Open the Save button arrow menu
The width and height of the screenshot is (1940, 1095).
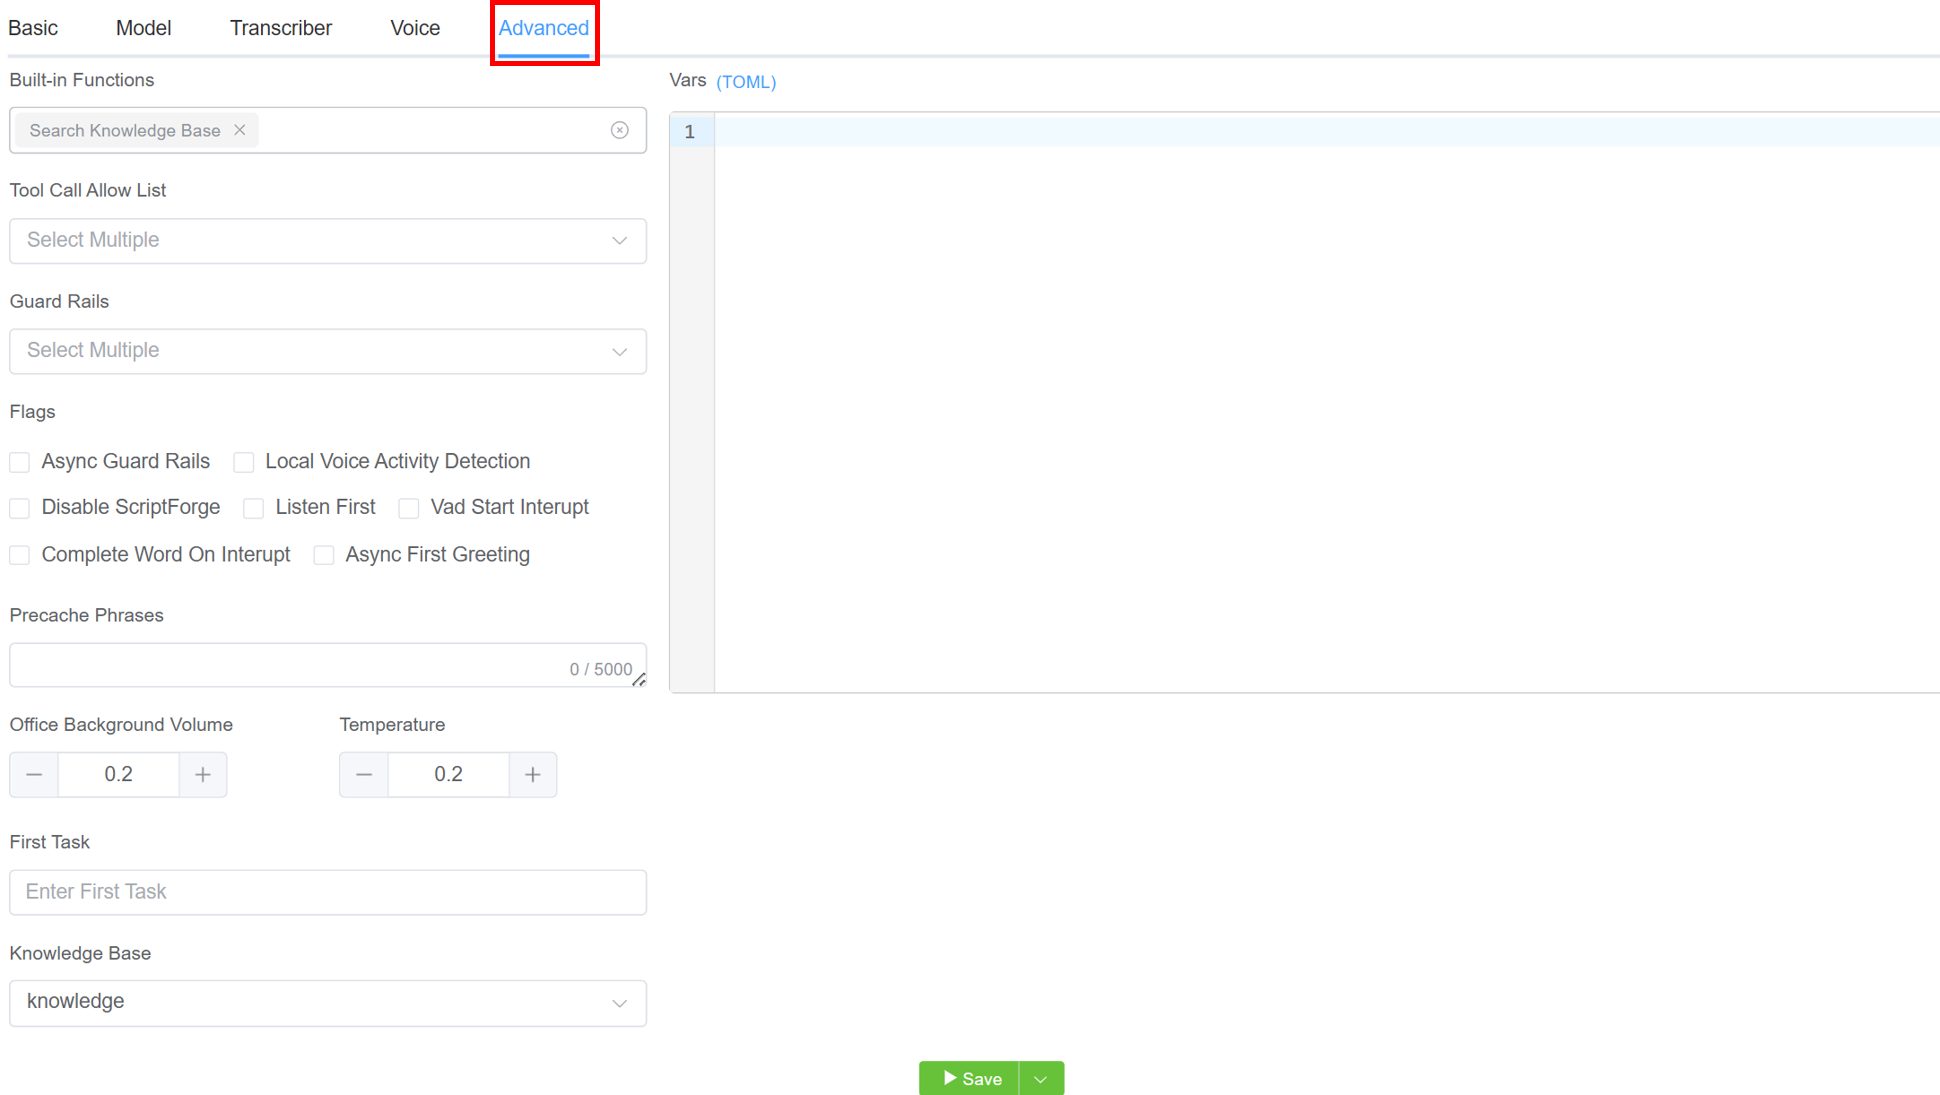click(x=1041, y=1079)
